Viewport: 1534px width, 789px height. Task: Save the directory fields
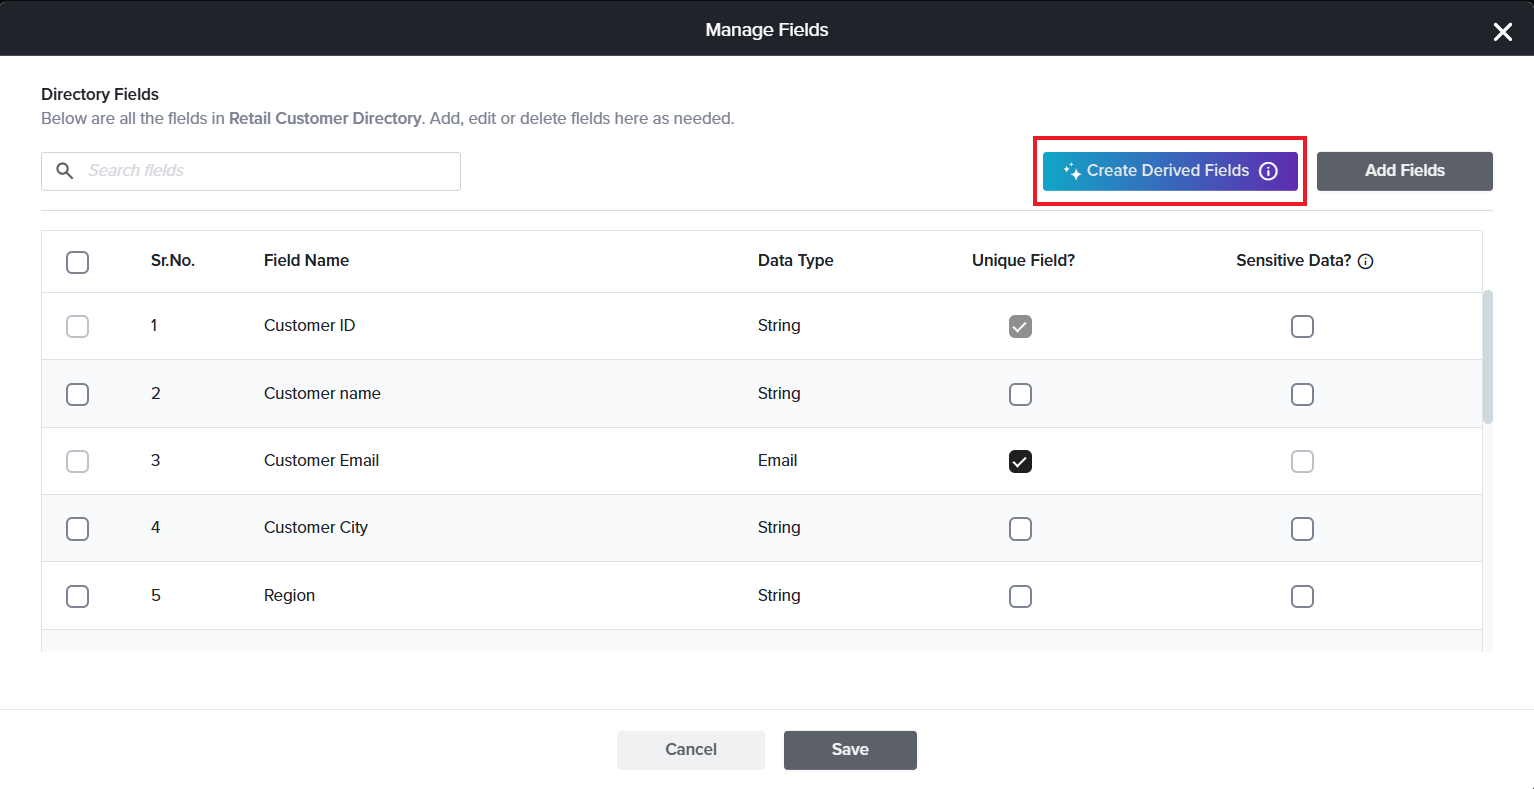click(850, 750)
